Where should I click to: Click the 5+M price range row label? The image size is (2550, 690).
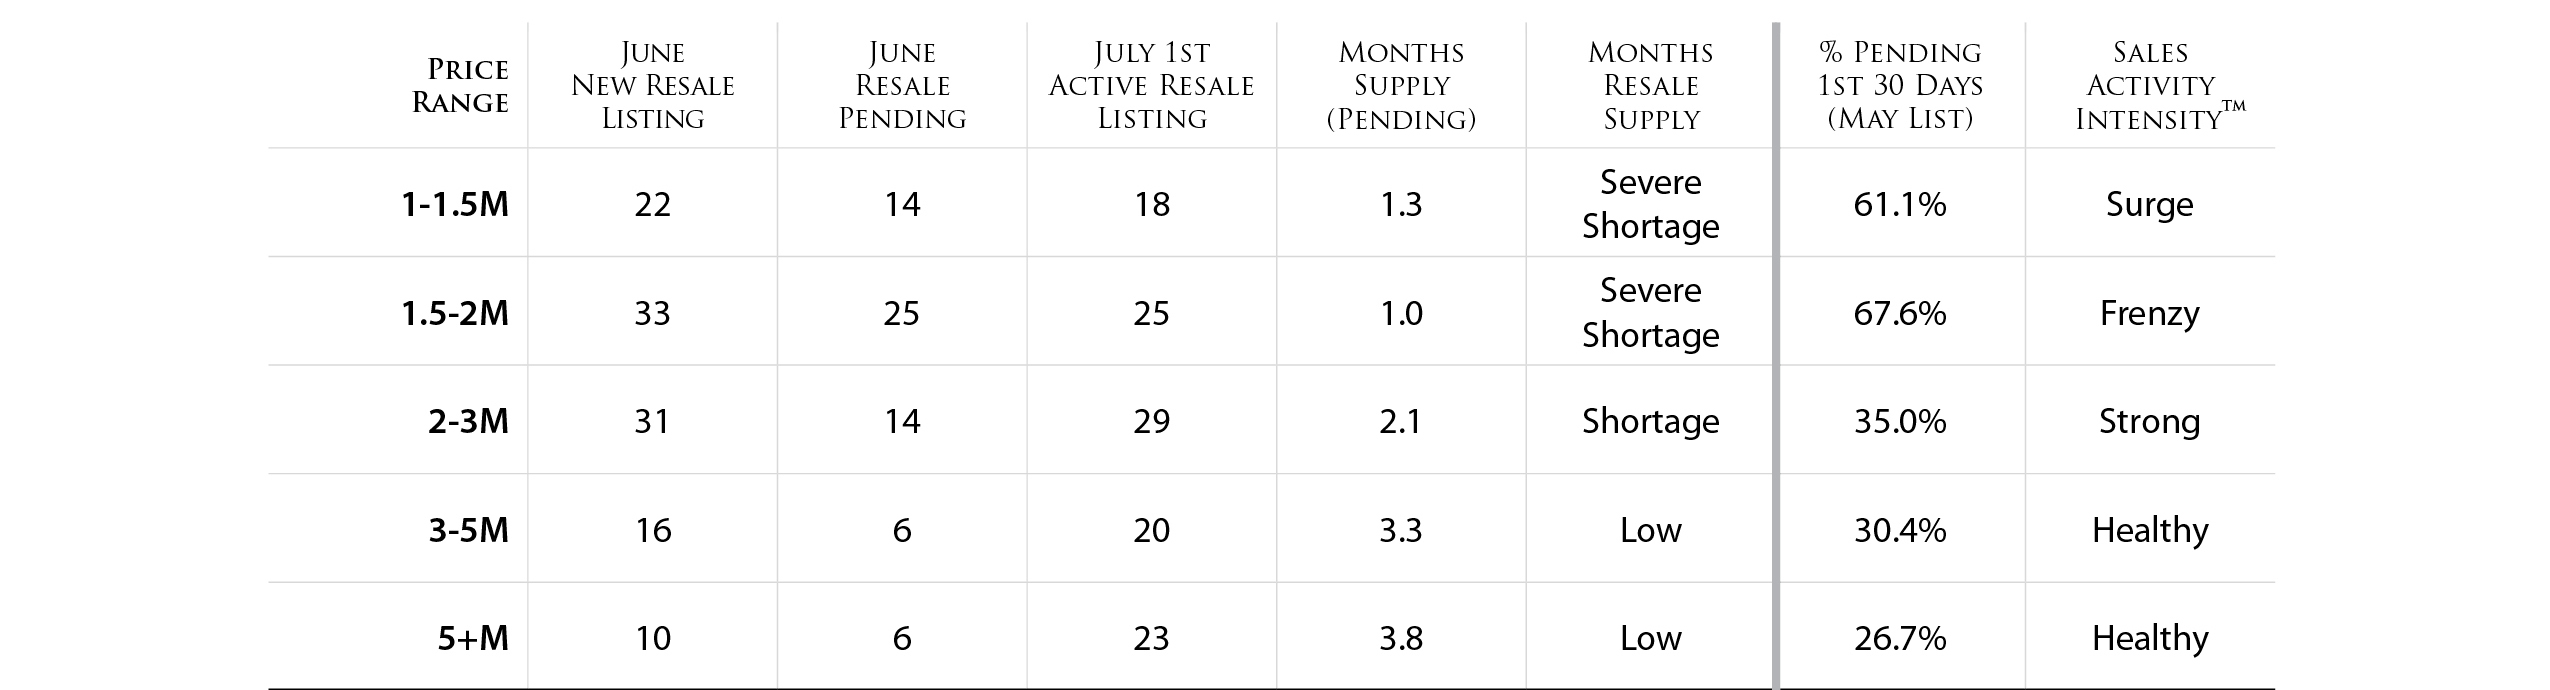pyautogui.click(x=473, y=638)
